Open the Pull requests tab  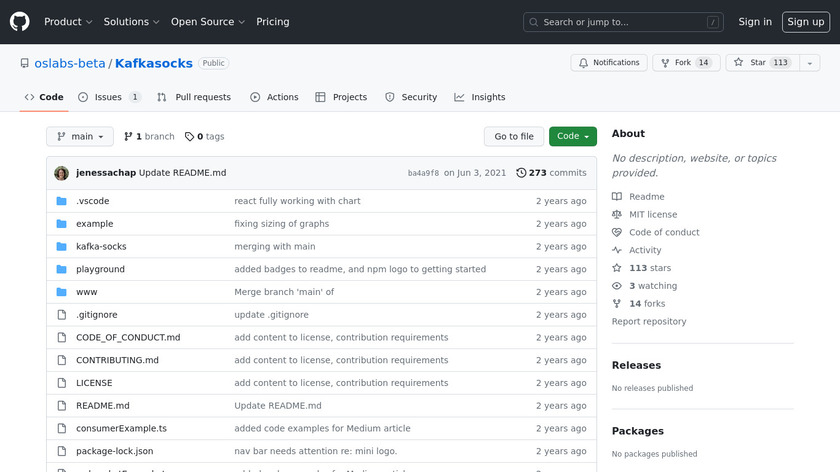coord(194,97)
